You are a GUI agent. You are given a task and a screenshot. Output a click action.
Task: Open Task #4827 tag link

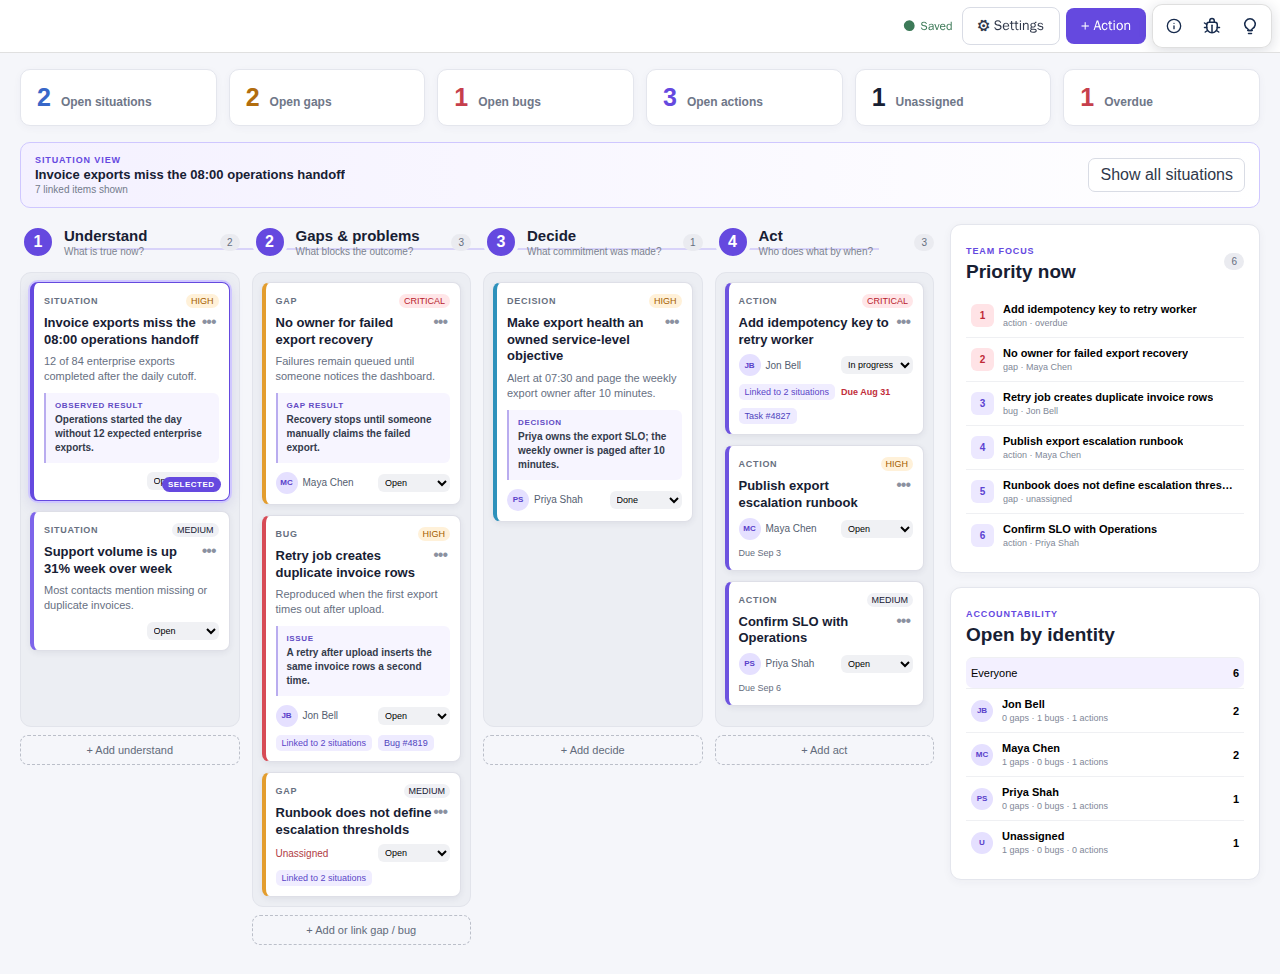point(767,416)
